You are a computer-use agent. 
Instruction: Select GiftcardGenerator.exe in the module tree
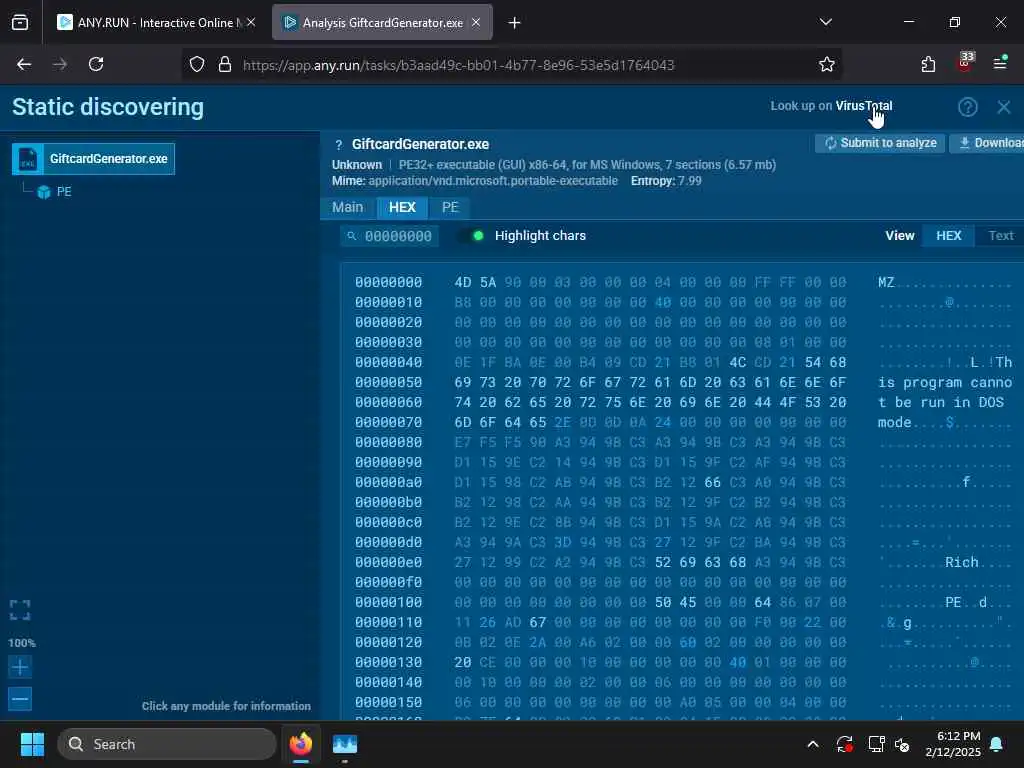click(93, 159)
